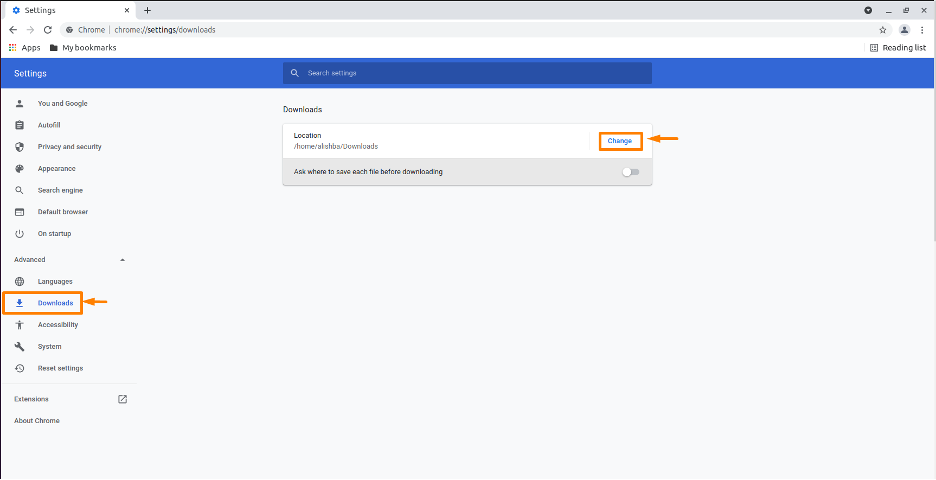Click the wrench System icon

(x=20, y=347)
